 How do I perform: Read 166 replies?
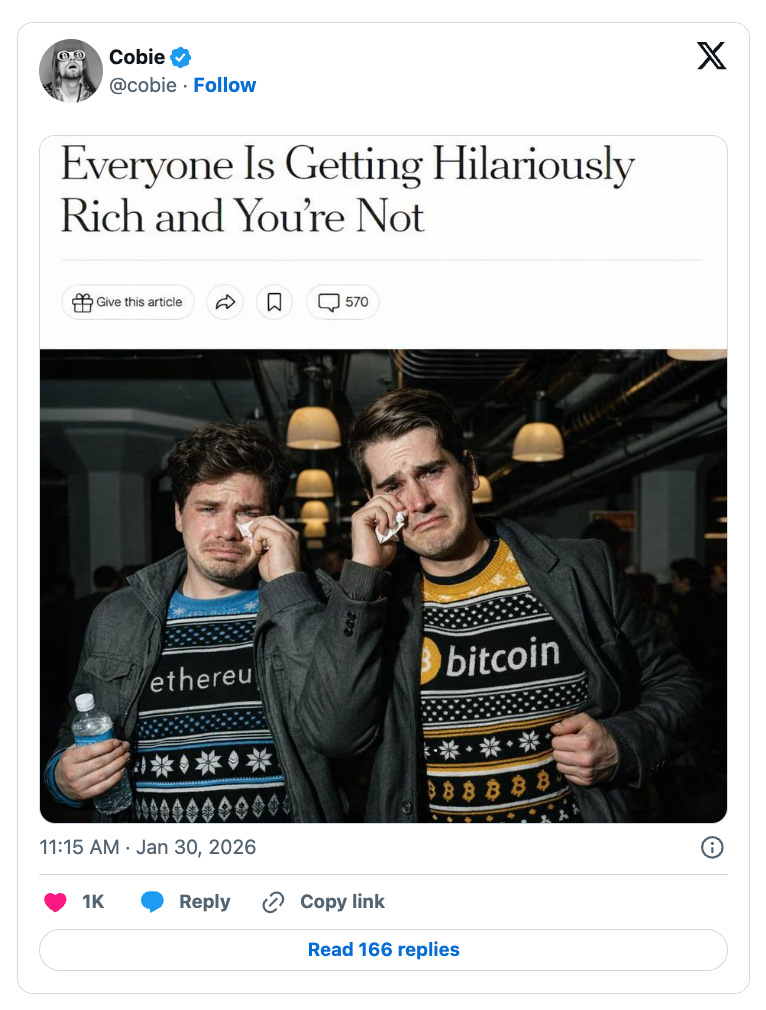(x=383, y=949)
